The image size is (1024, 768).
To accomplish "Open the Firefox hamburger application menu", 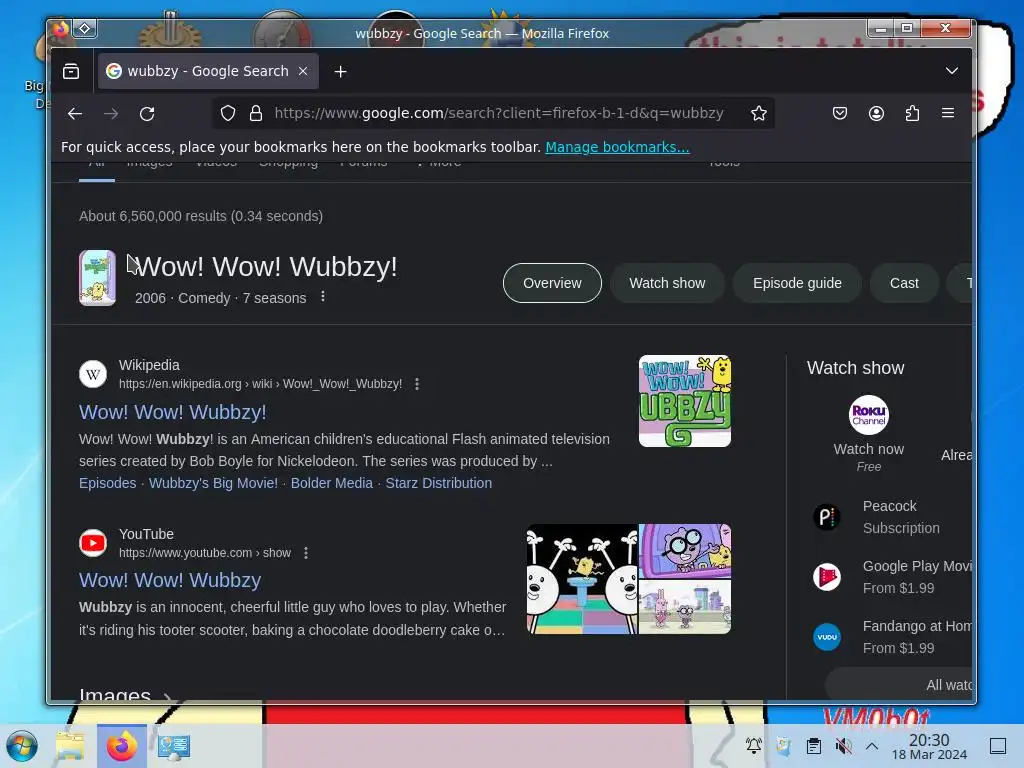I will [x=948, y=114].
